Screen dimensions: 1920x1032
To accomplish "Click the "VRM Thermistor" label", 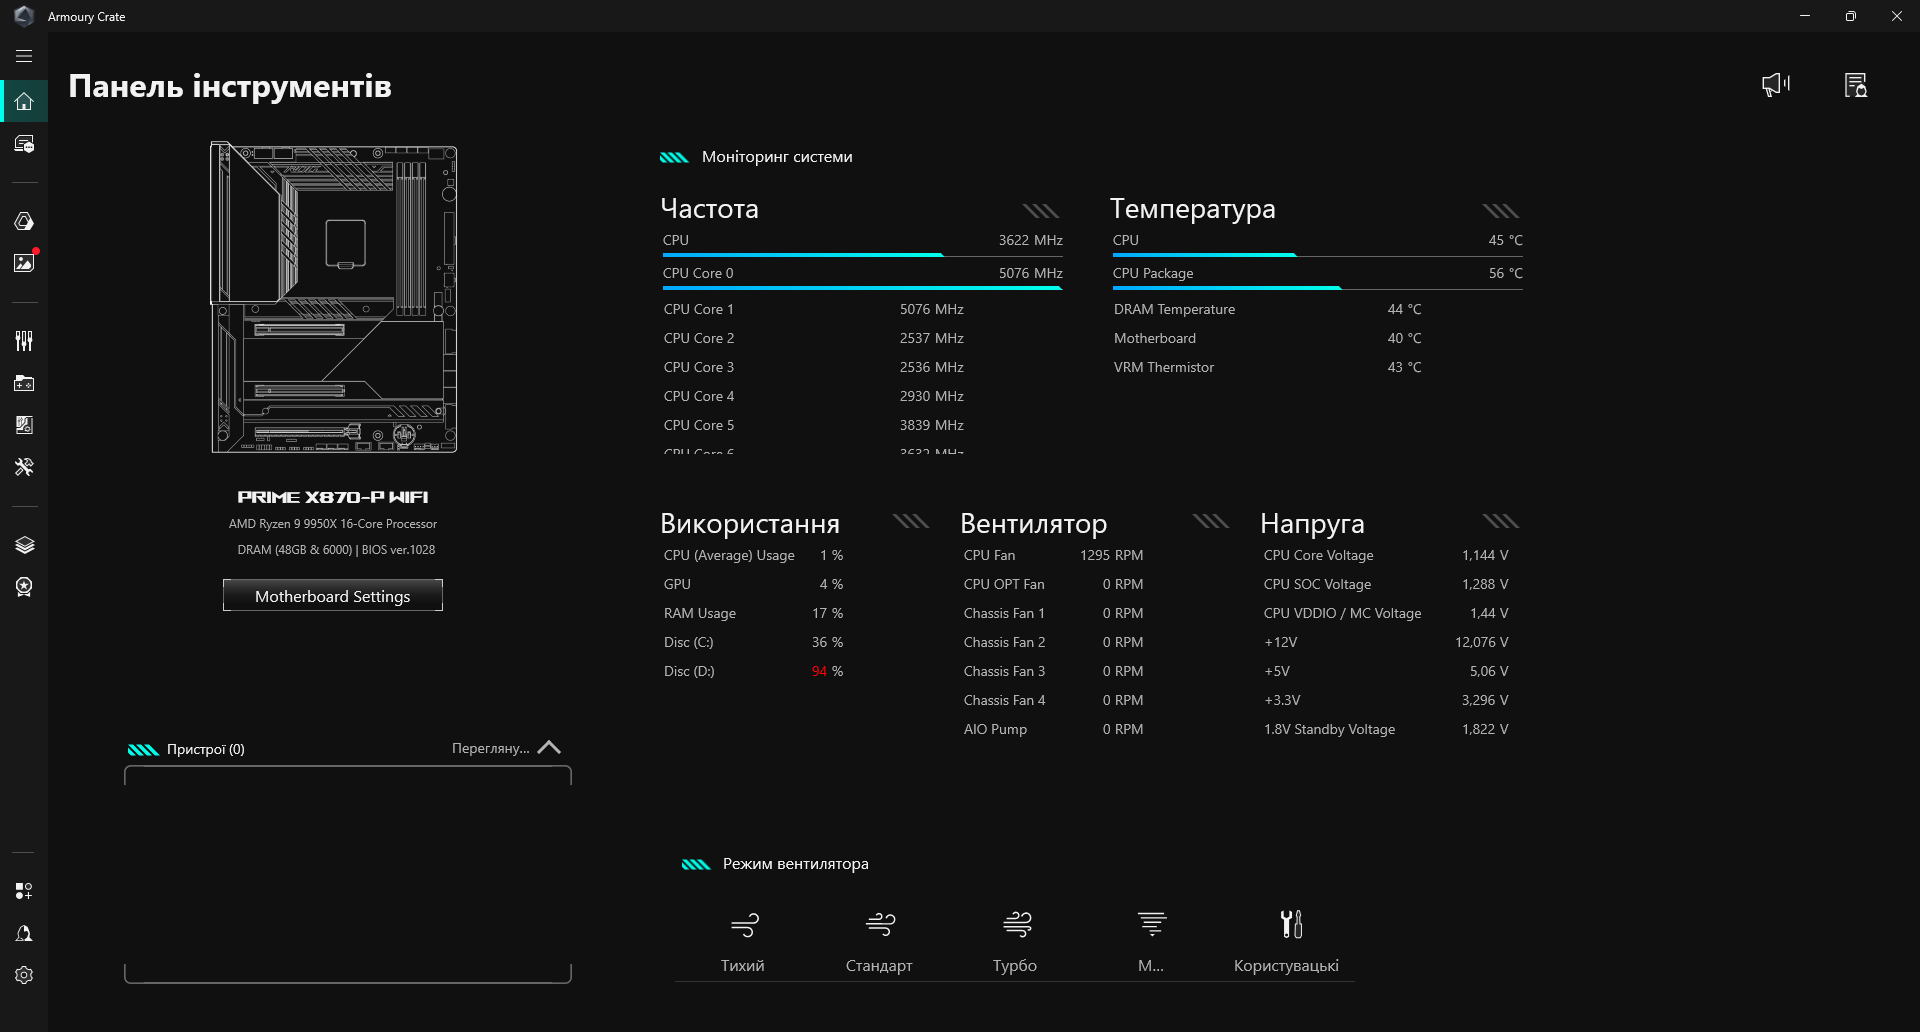I will coord(1164,367).
